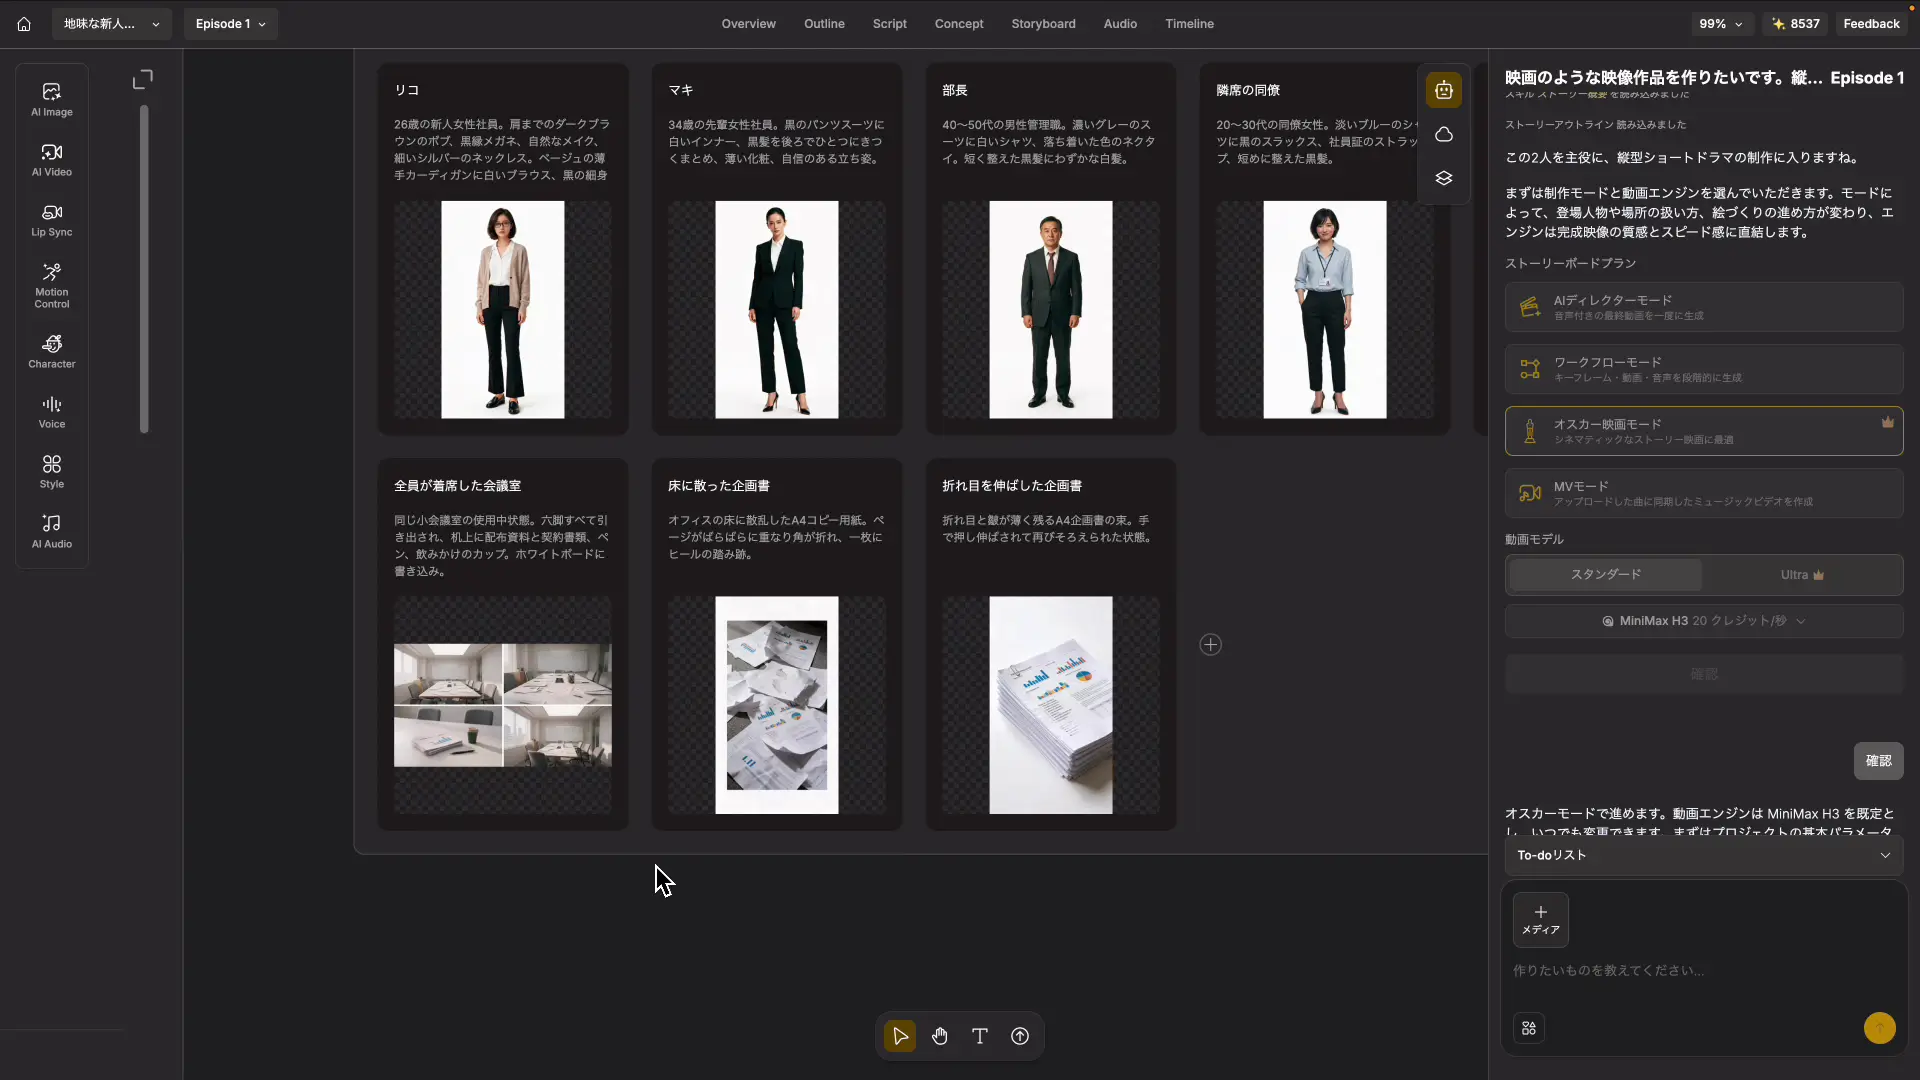
Task: Click the 確認 chat bubble button
Action: 1879,761
